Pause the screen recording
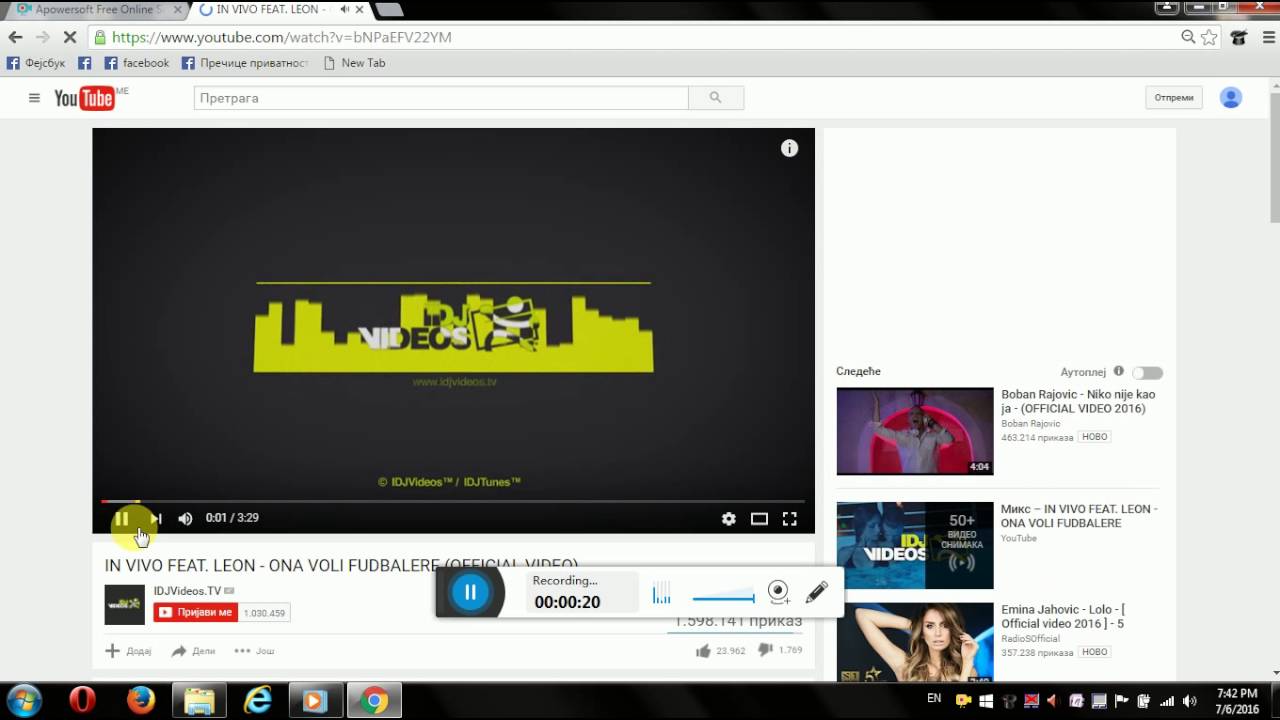 click(470, 592)
